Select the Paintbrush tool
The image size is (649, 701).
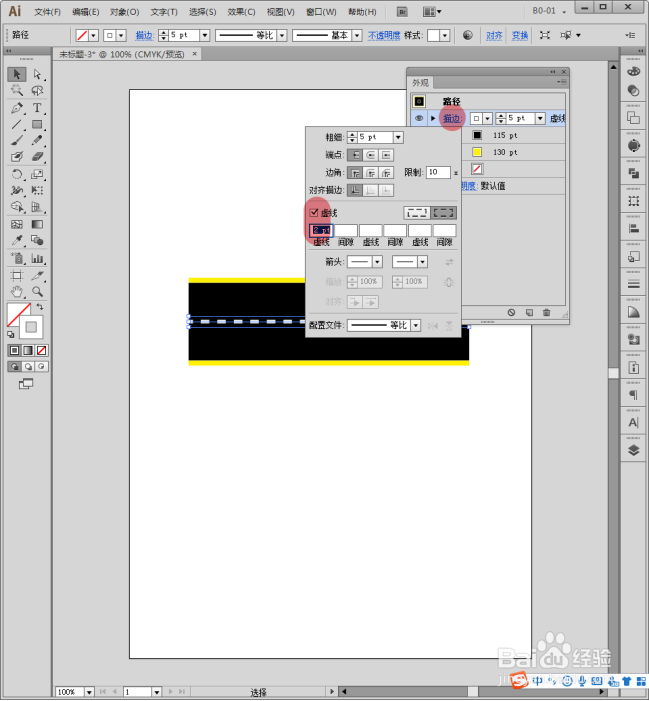coord(17,140)
